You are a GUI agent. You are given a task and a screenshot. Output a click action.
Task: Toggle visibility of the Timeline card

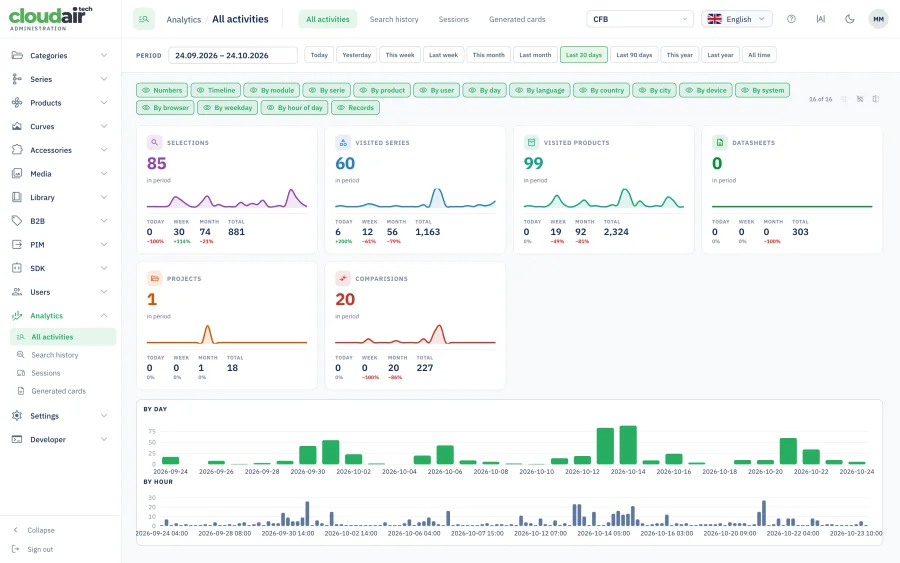click(x=216, y=90)
